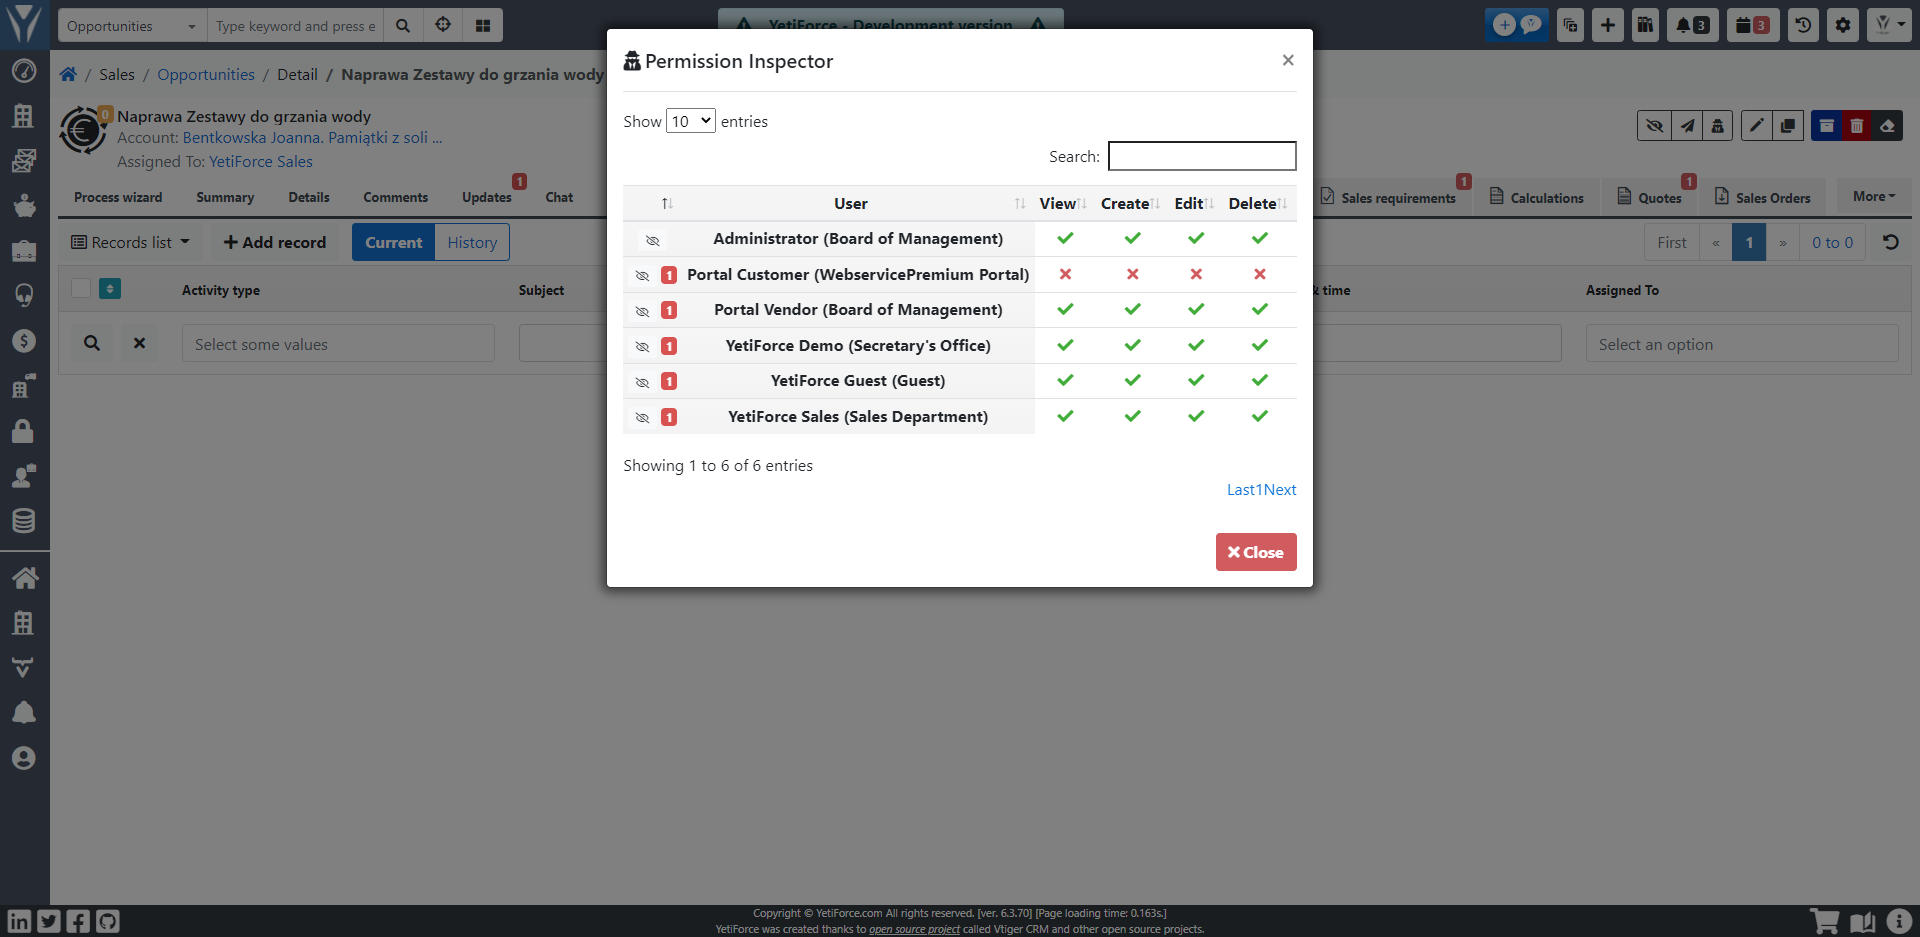The width and height of the screenshot is (1920, 937).
Task: Select History activities view
Action: [x=472, y=242]
